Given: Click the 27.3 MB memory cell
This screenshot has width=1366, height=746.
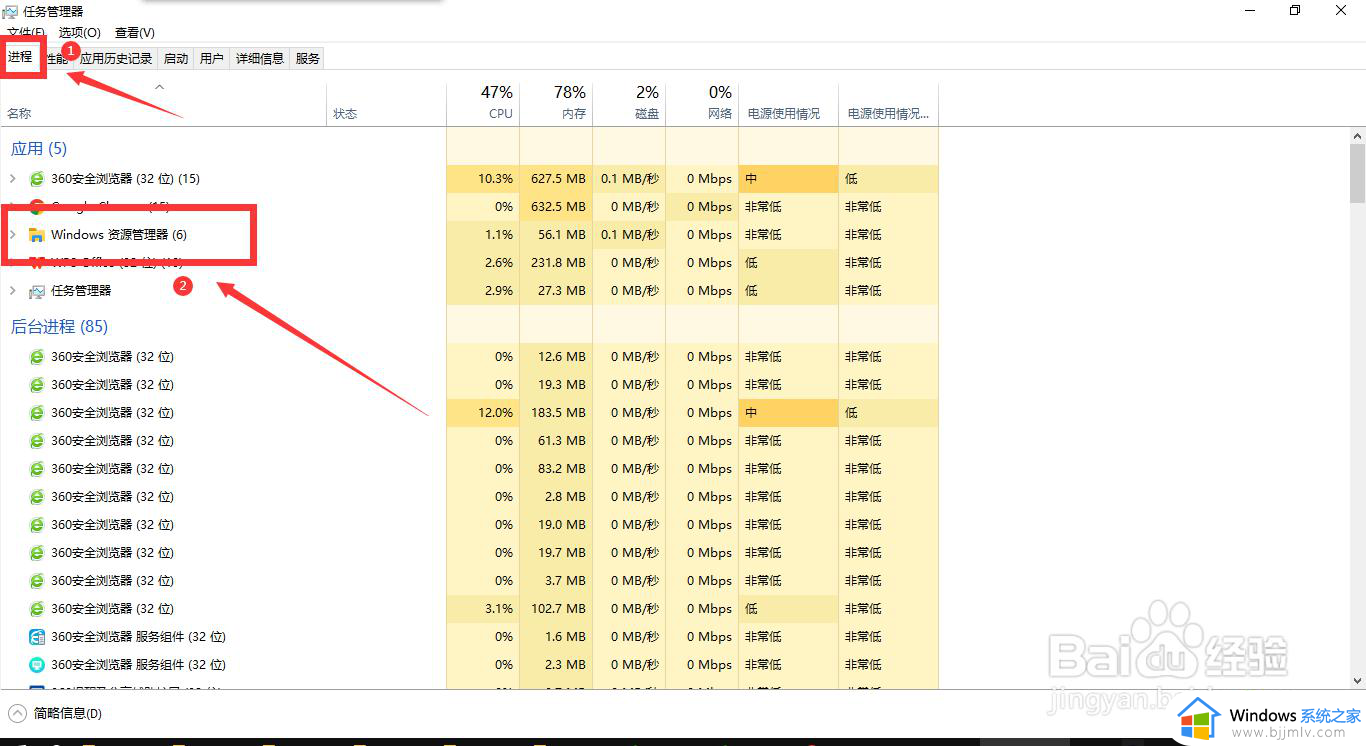Looking at the screenshot, I should pos(556,291).
